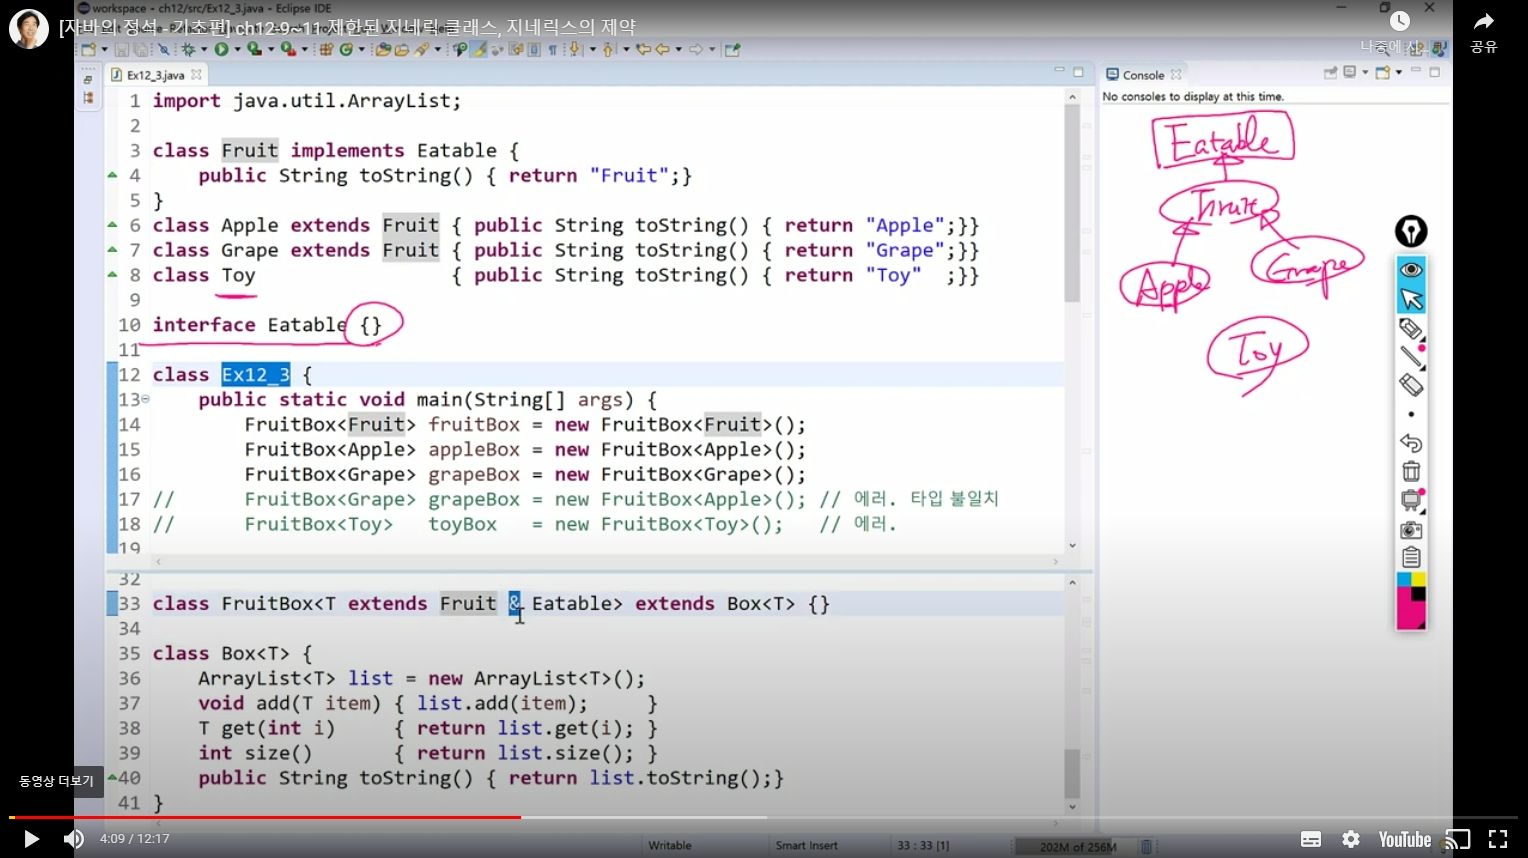Select the Console view tab
This screenshot has width=1528, height=858.
click(1143, 75)
